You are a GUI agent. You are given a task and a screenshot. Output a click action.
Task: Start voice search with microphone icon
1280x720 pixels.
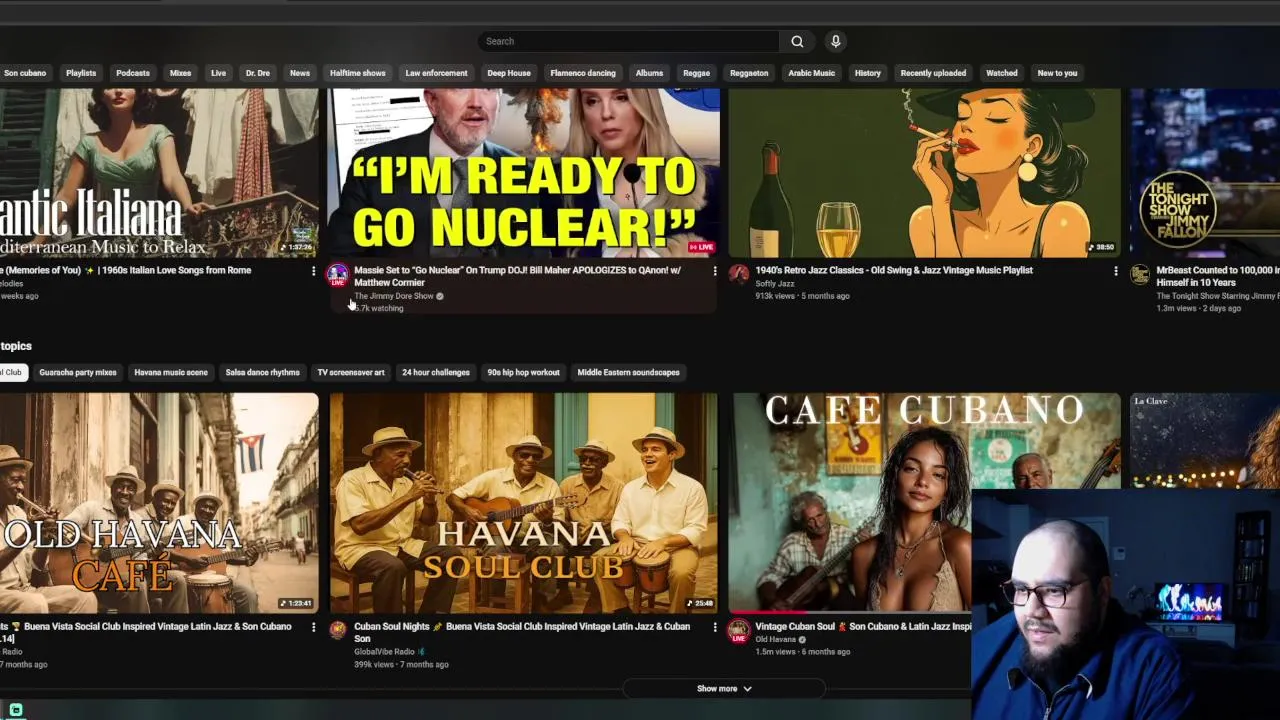point(835,41)
